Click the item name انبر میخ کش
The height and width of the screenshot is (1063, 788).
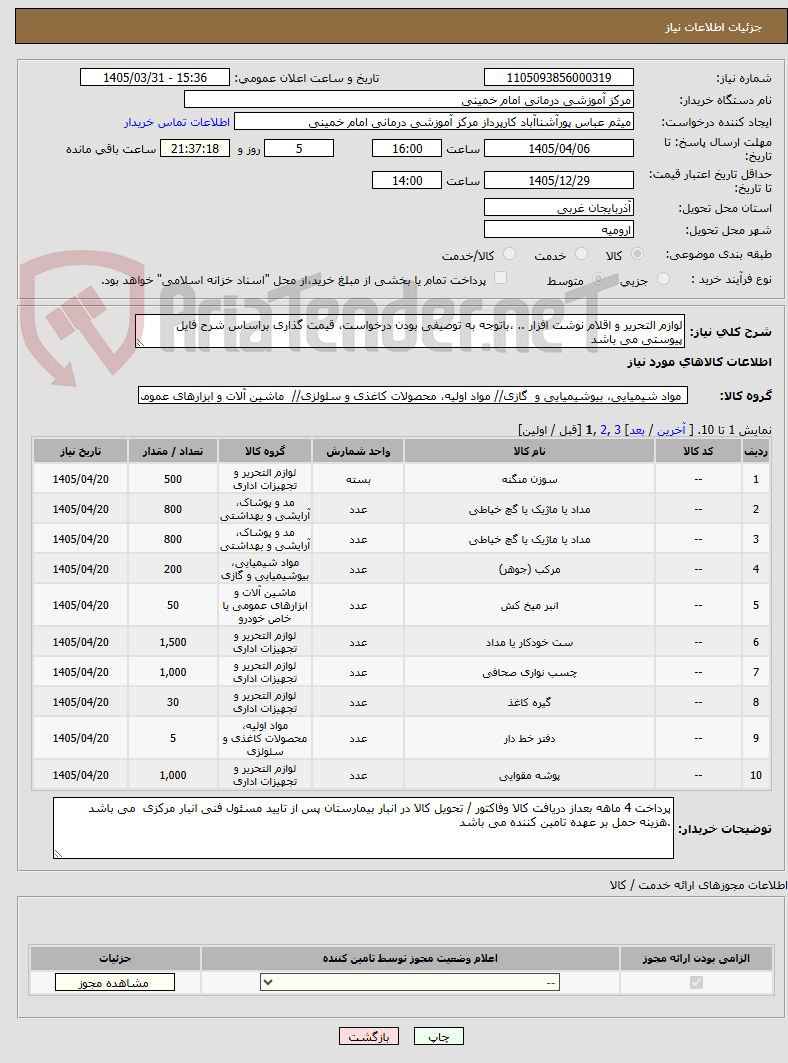coord(530,605)
